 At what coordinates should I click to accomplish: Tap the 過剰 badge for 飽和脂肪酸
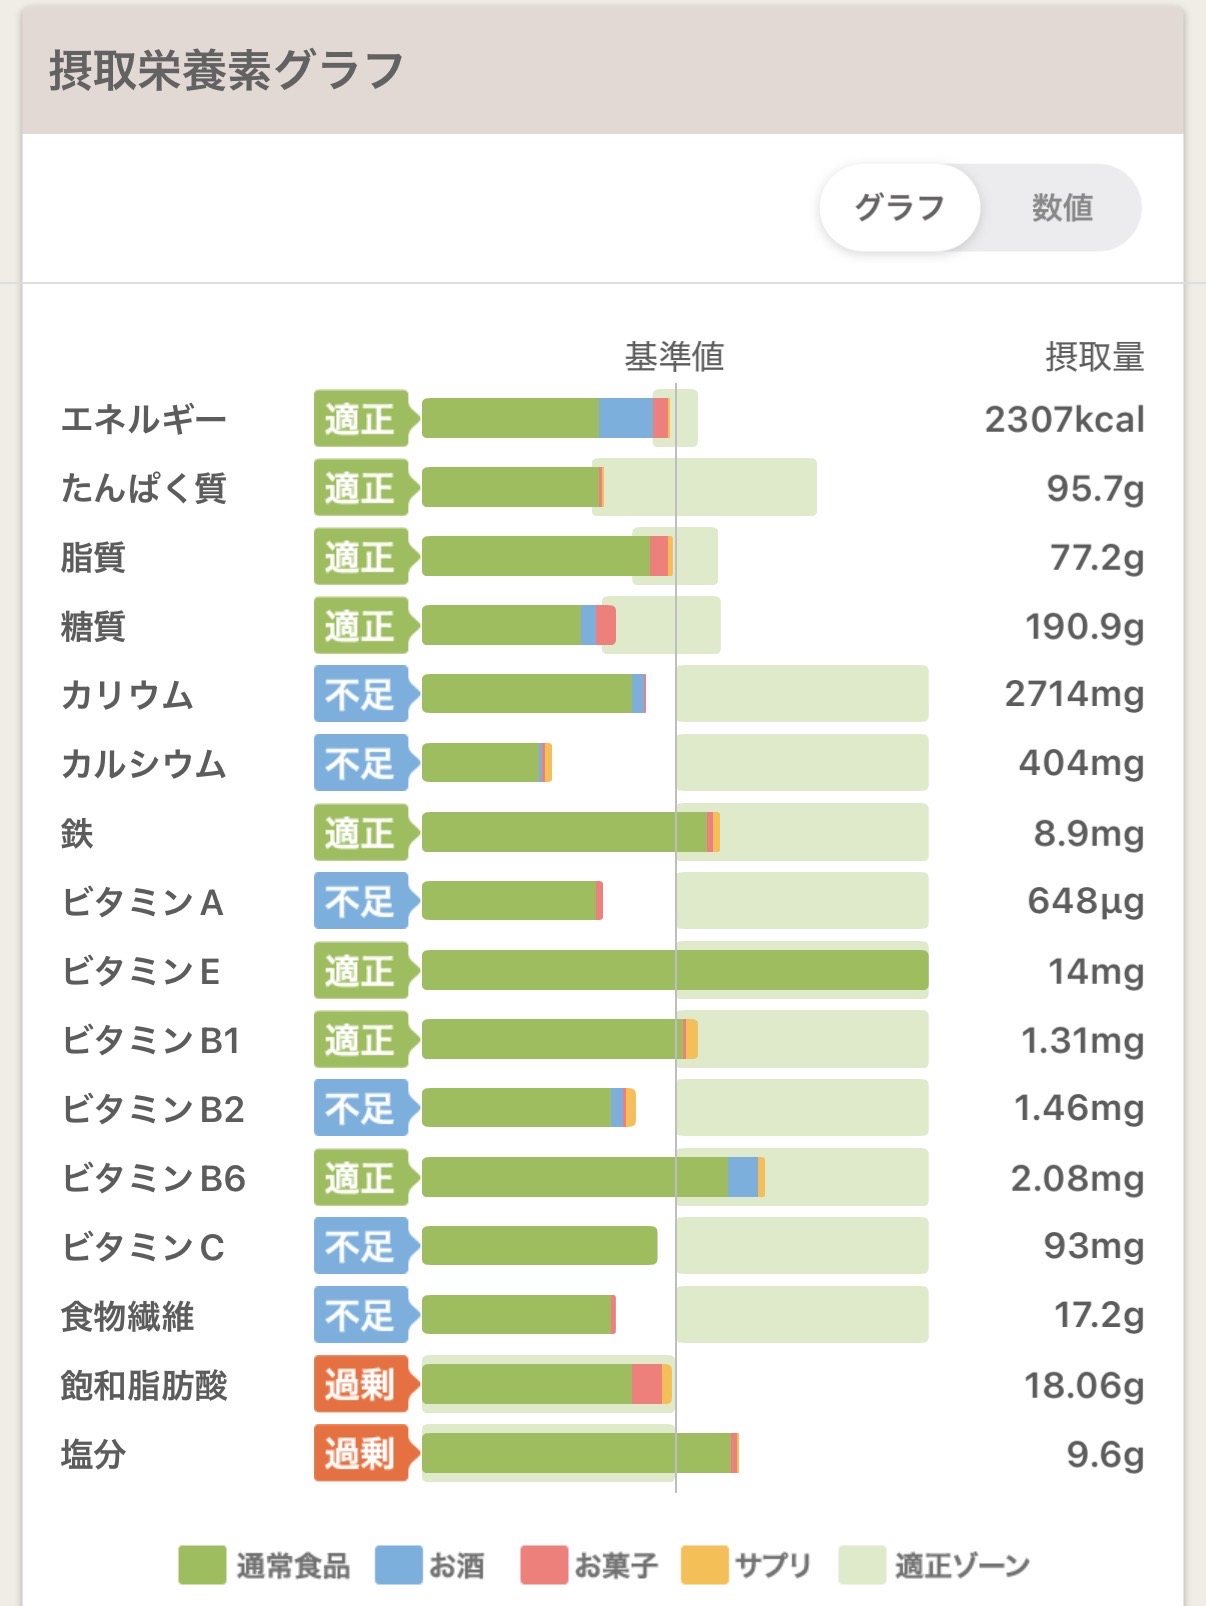point(362,1384)
